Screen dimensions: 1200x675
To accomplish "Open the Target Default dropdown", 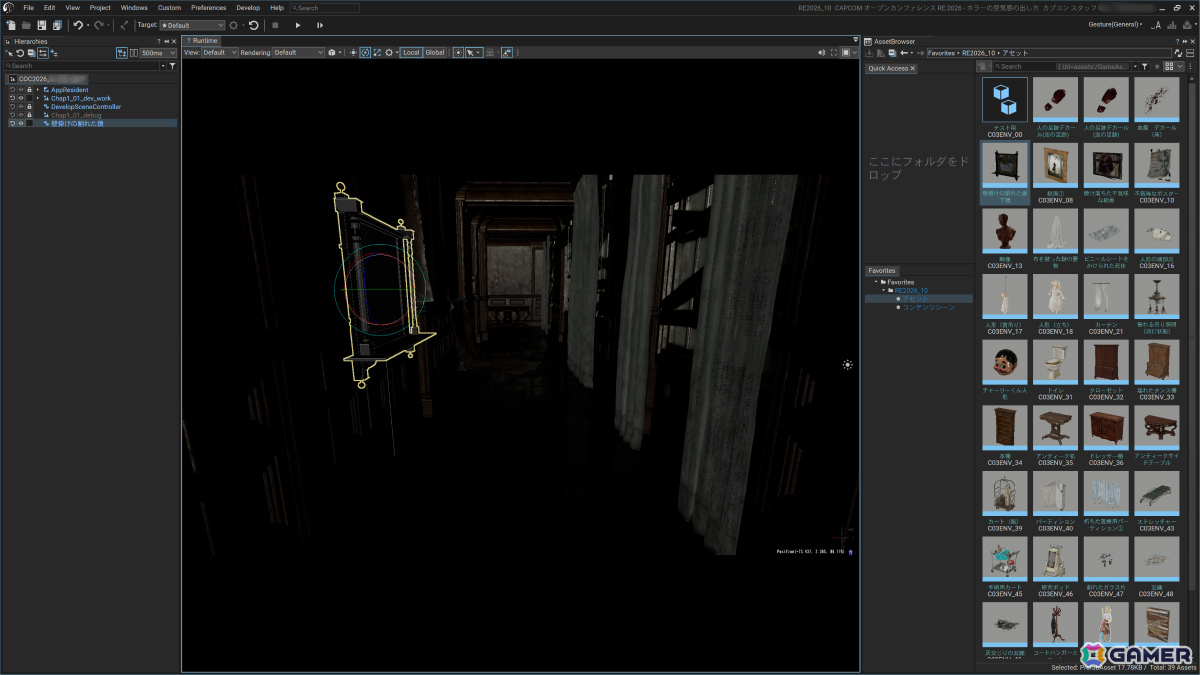I will [x=192, y=24].
